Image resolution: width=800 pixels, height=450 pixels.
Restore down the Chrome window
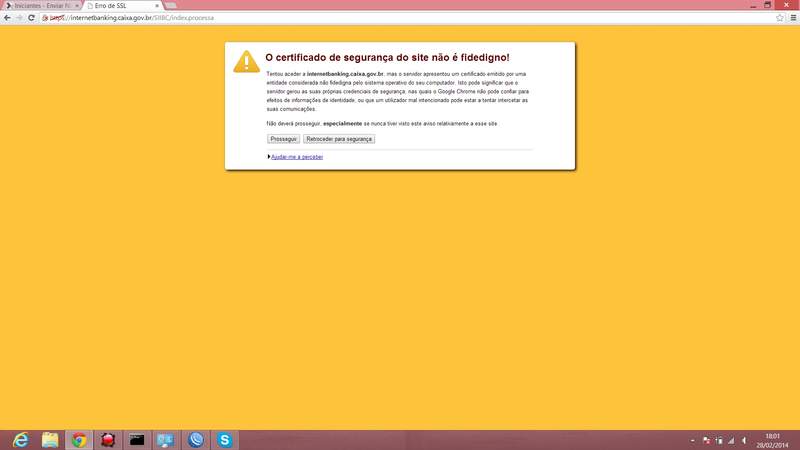(767, 5)
